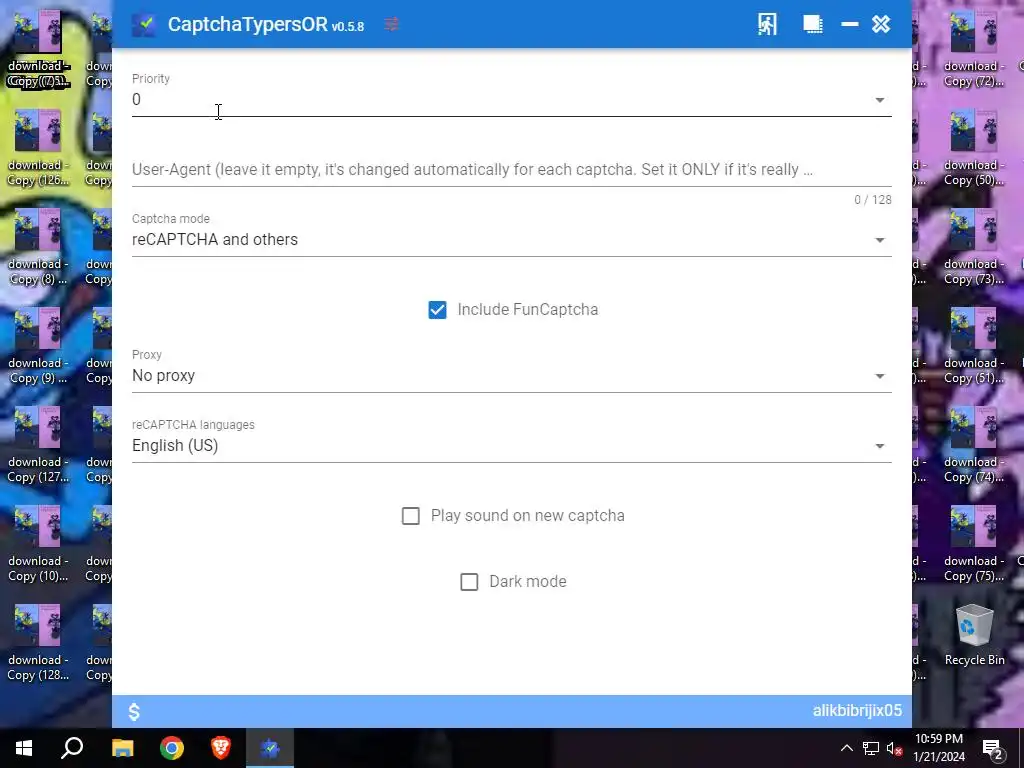The image size is (1024, 768).
Task: Open File Explorer from the taskbar
Action: [122, 748]
